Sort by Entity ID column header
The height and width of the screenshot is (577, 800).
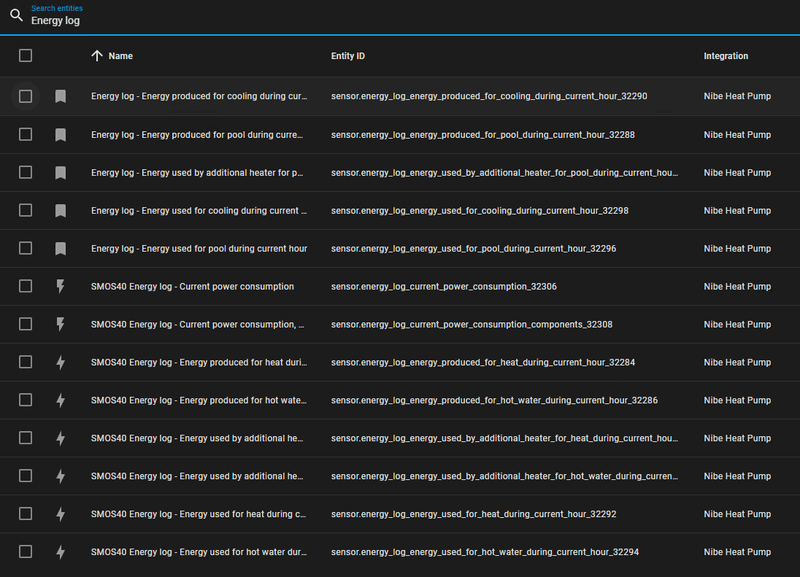coord(348,56)
